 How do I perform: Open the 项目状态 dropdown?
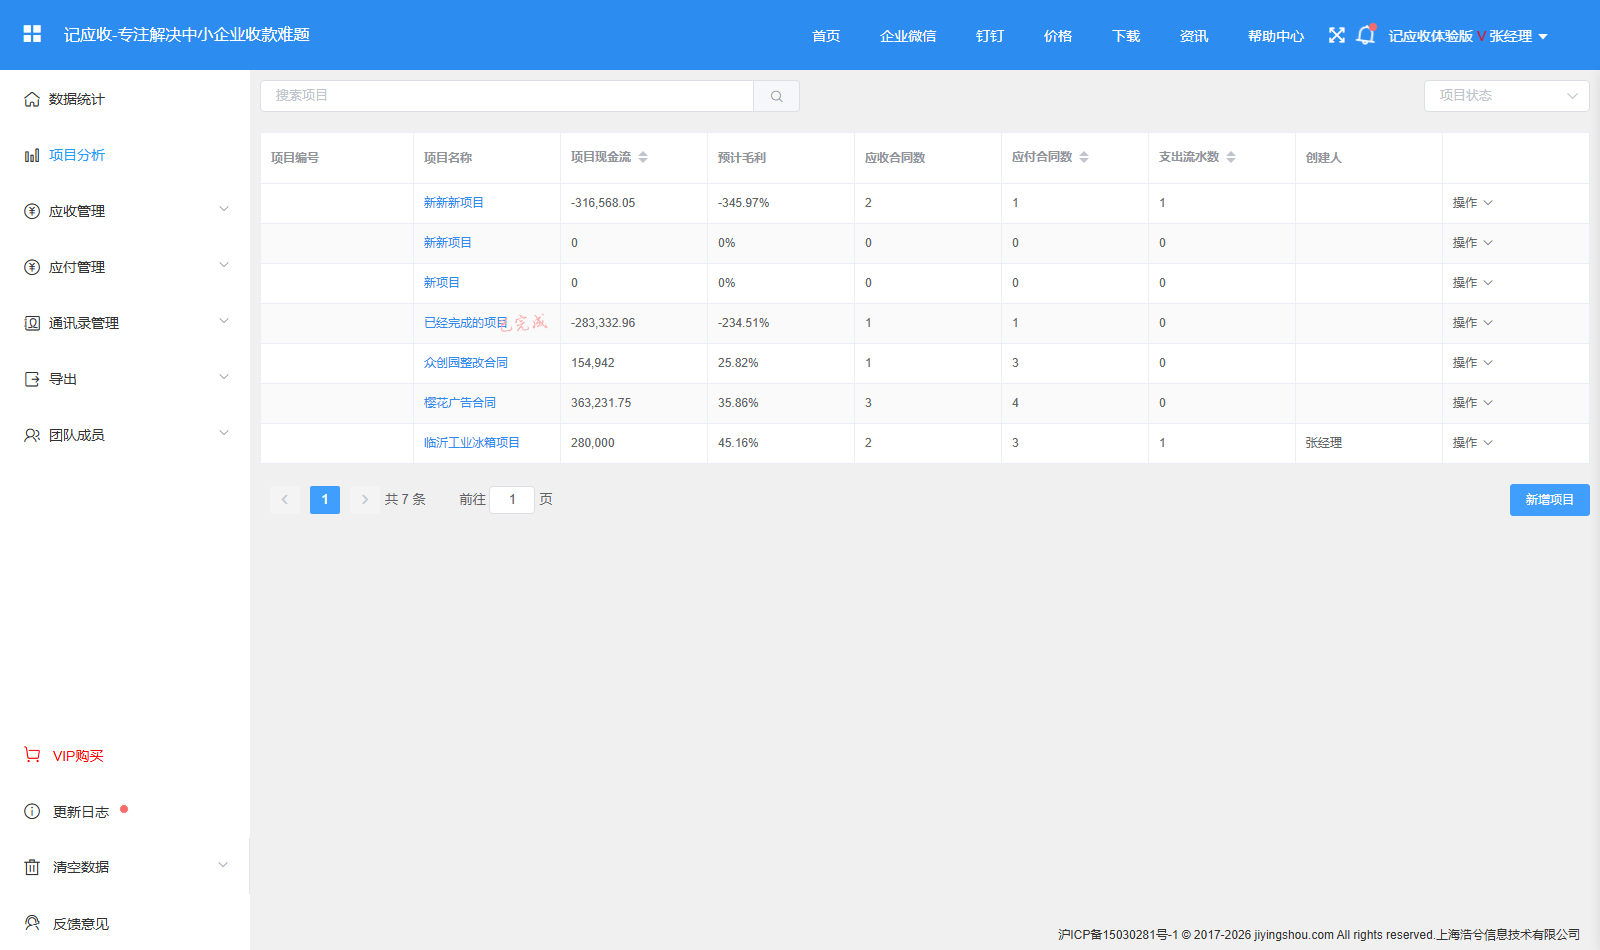[1507, 96]
